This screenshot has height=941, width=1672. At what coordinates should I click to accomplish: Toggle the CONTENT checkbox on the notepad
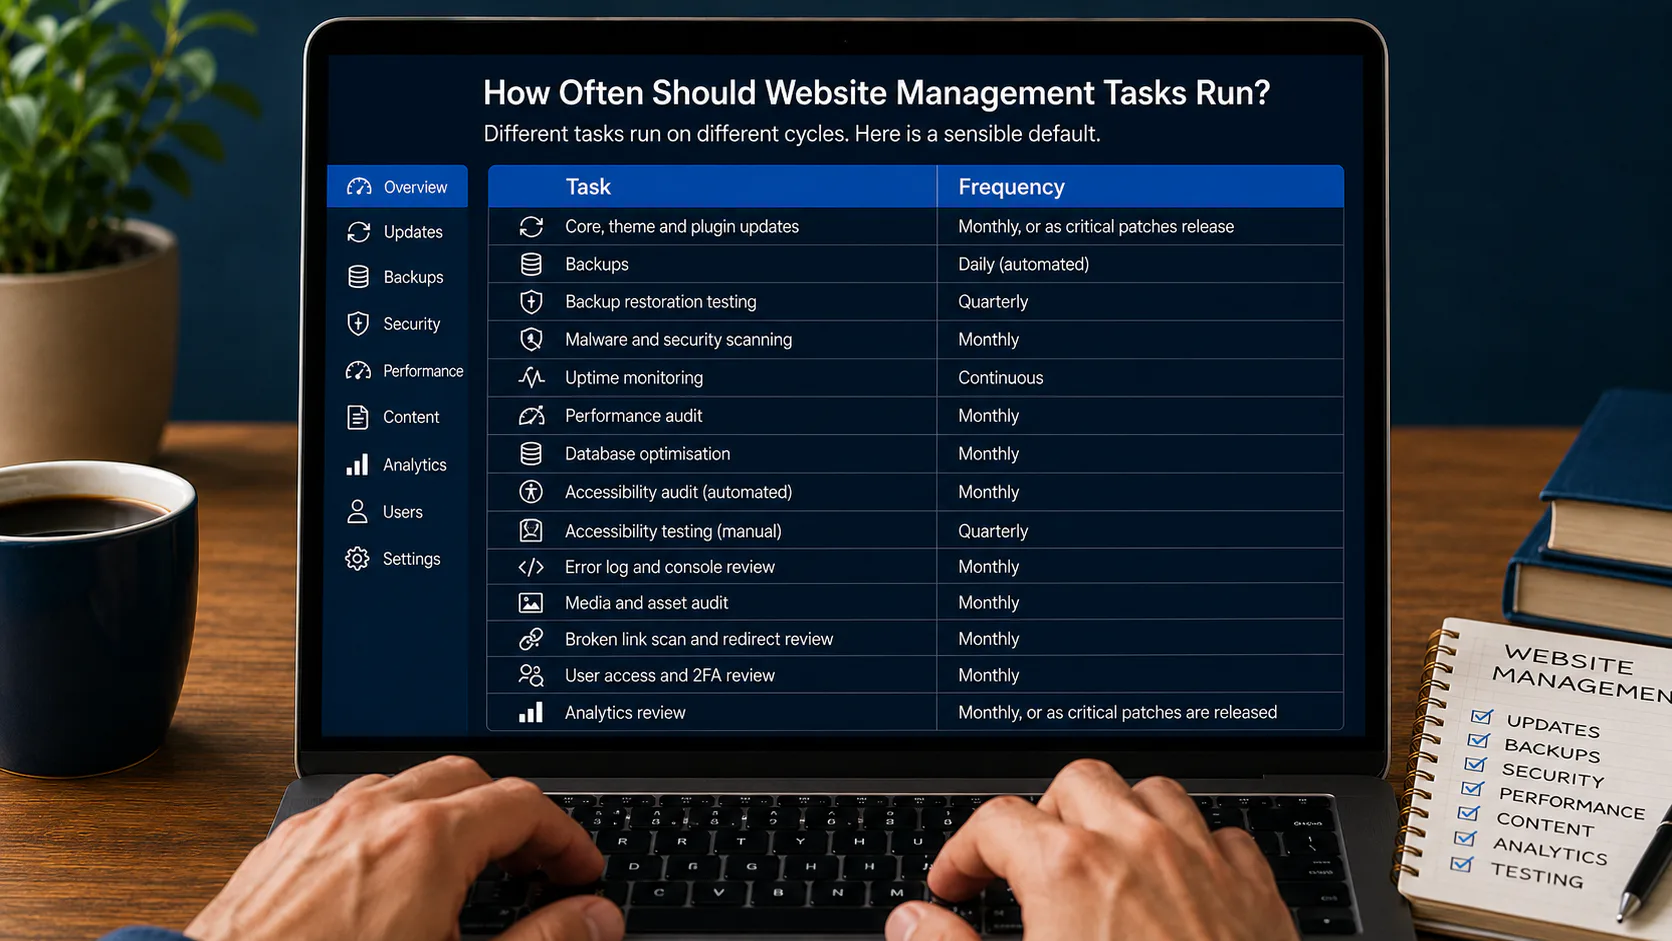(x=1468, y=813)
